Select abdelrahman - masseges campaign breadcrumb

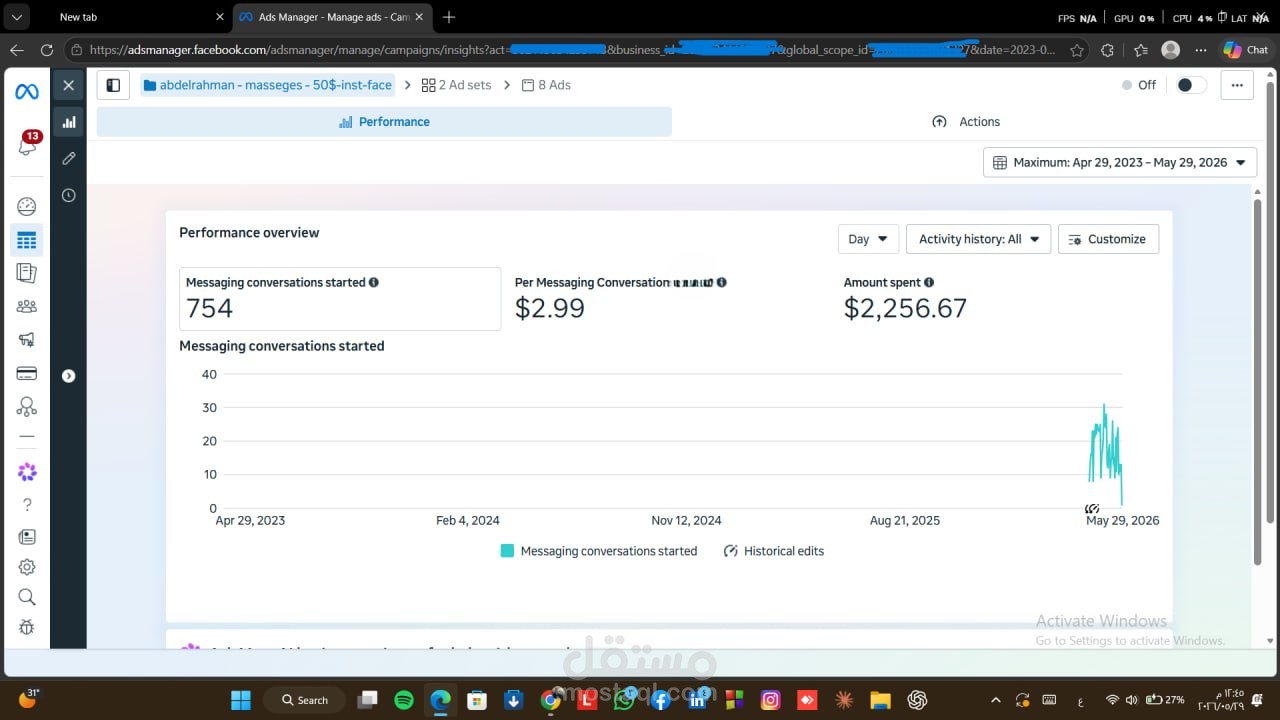(267, 85)
